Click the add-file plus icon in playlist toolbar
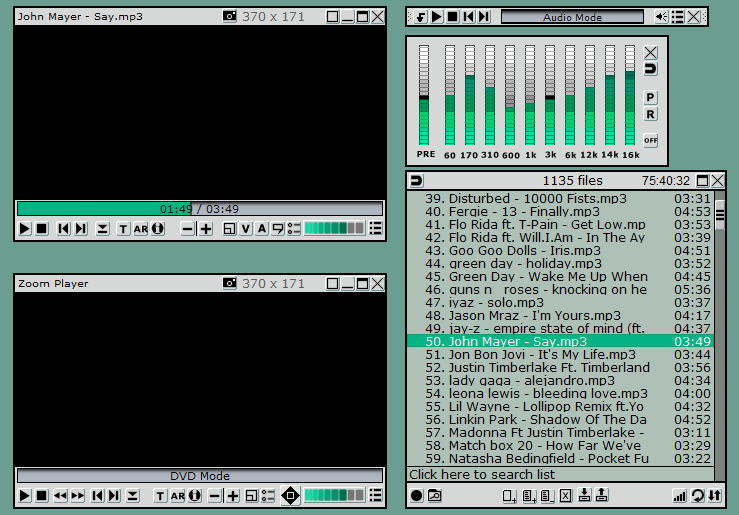Screen dimensions: 739x515 [x=509, y=496]
